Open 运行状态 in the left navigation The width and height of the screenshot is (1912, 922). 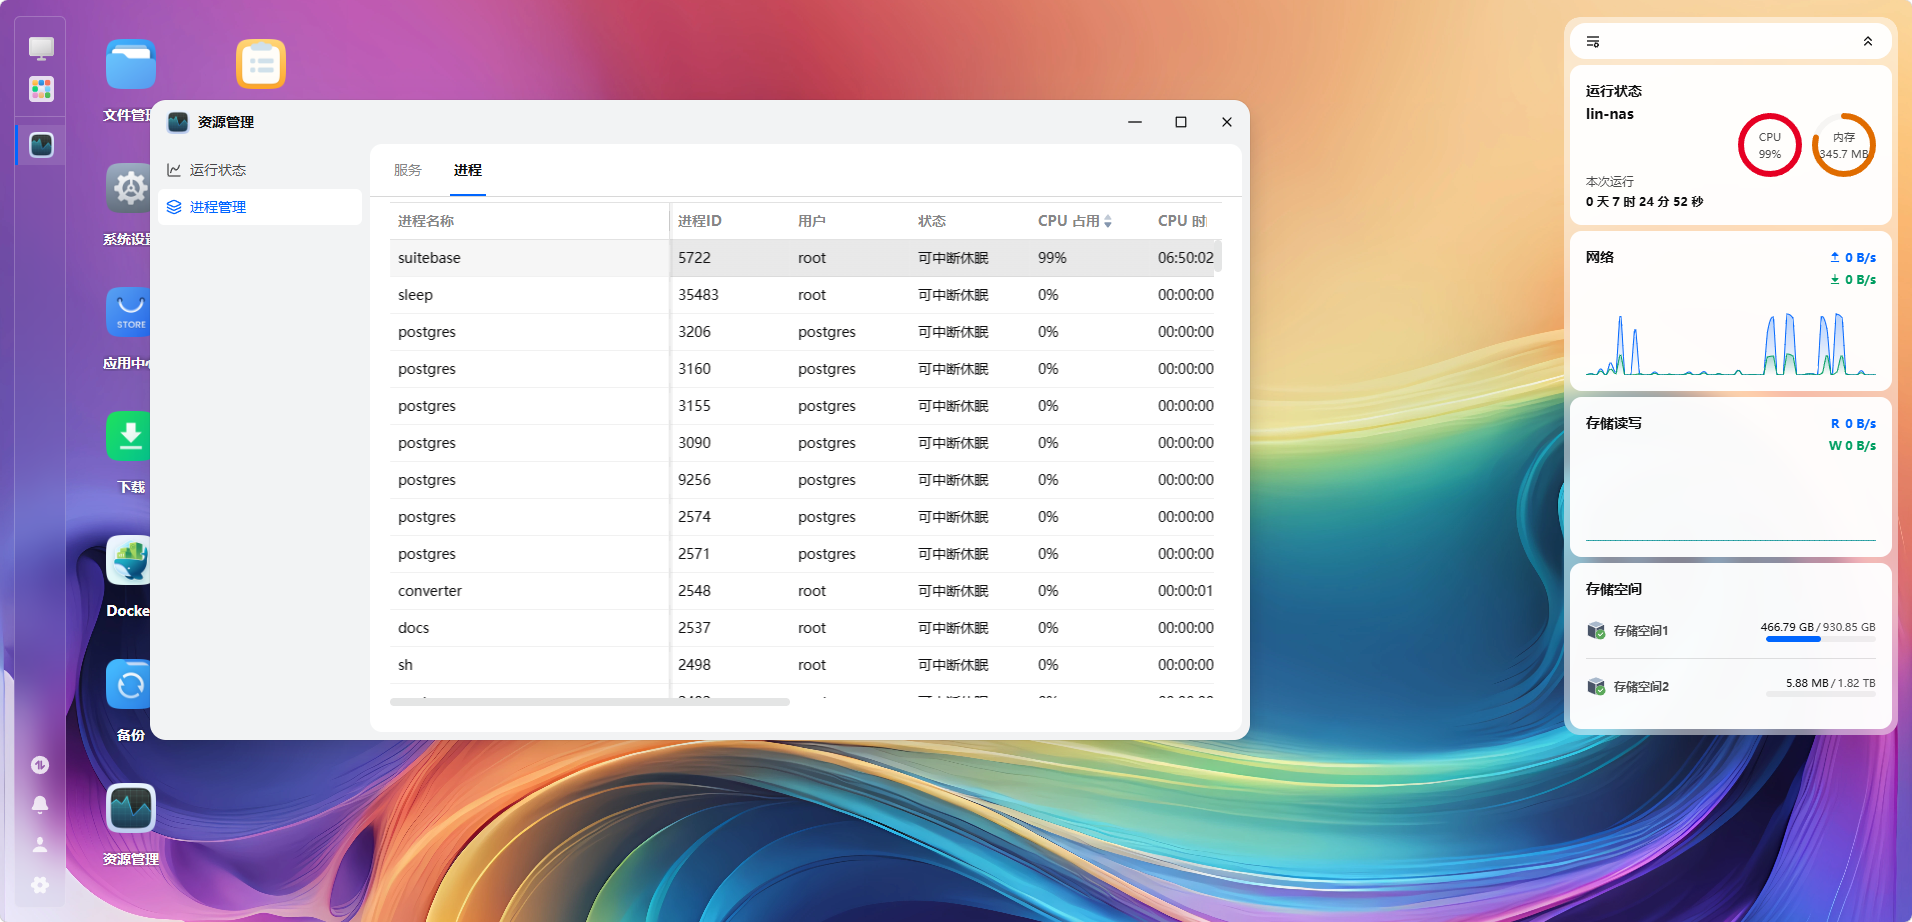click(218, 170)
